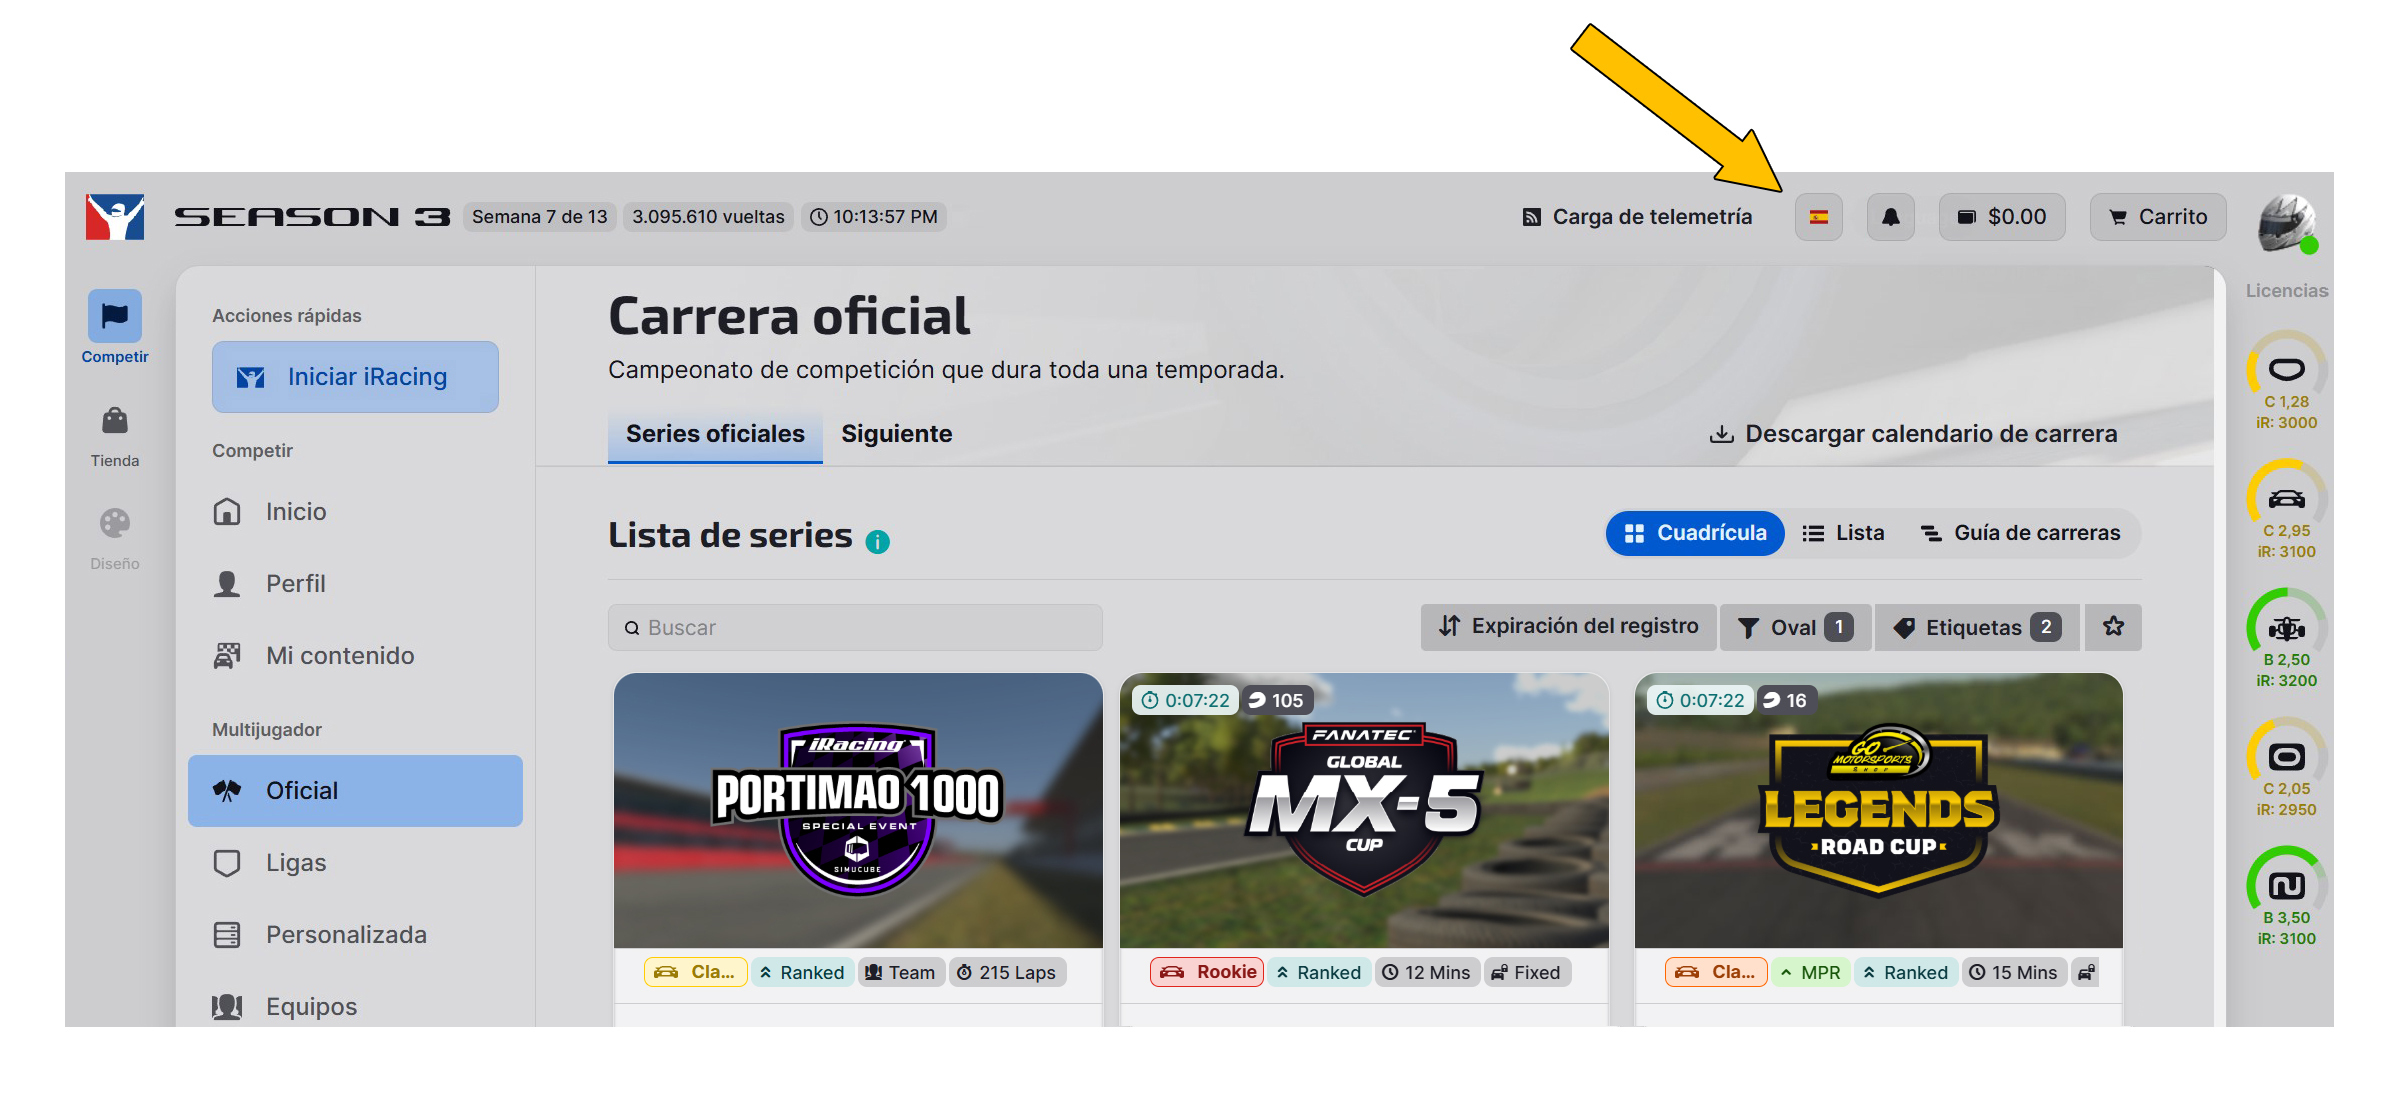Click the 0:07:22 timer on MX-5 card
Viewport: 2400px width, 1095px height.
click(1186, 700)
